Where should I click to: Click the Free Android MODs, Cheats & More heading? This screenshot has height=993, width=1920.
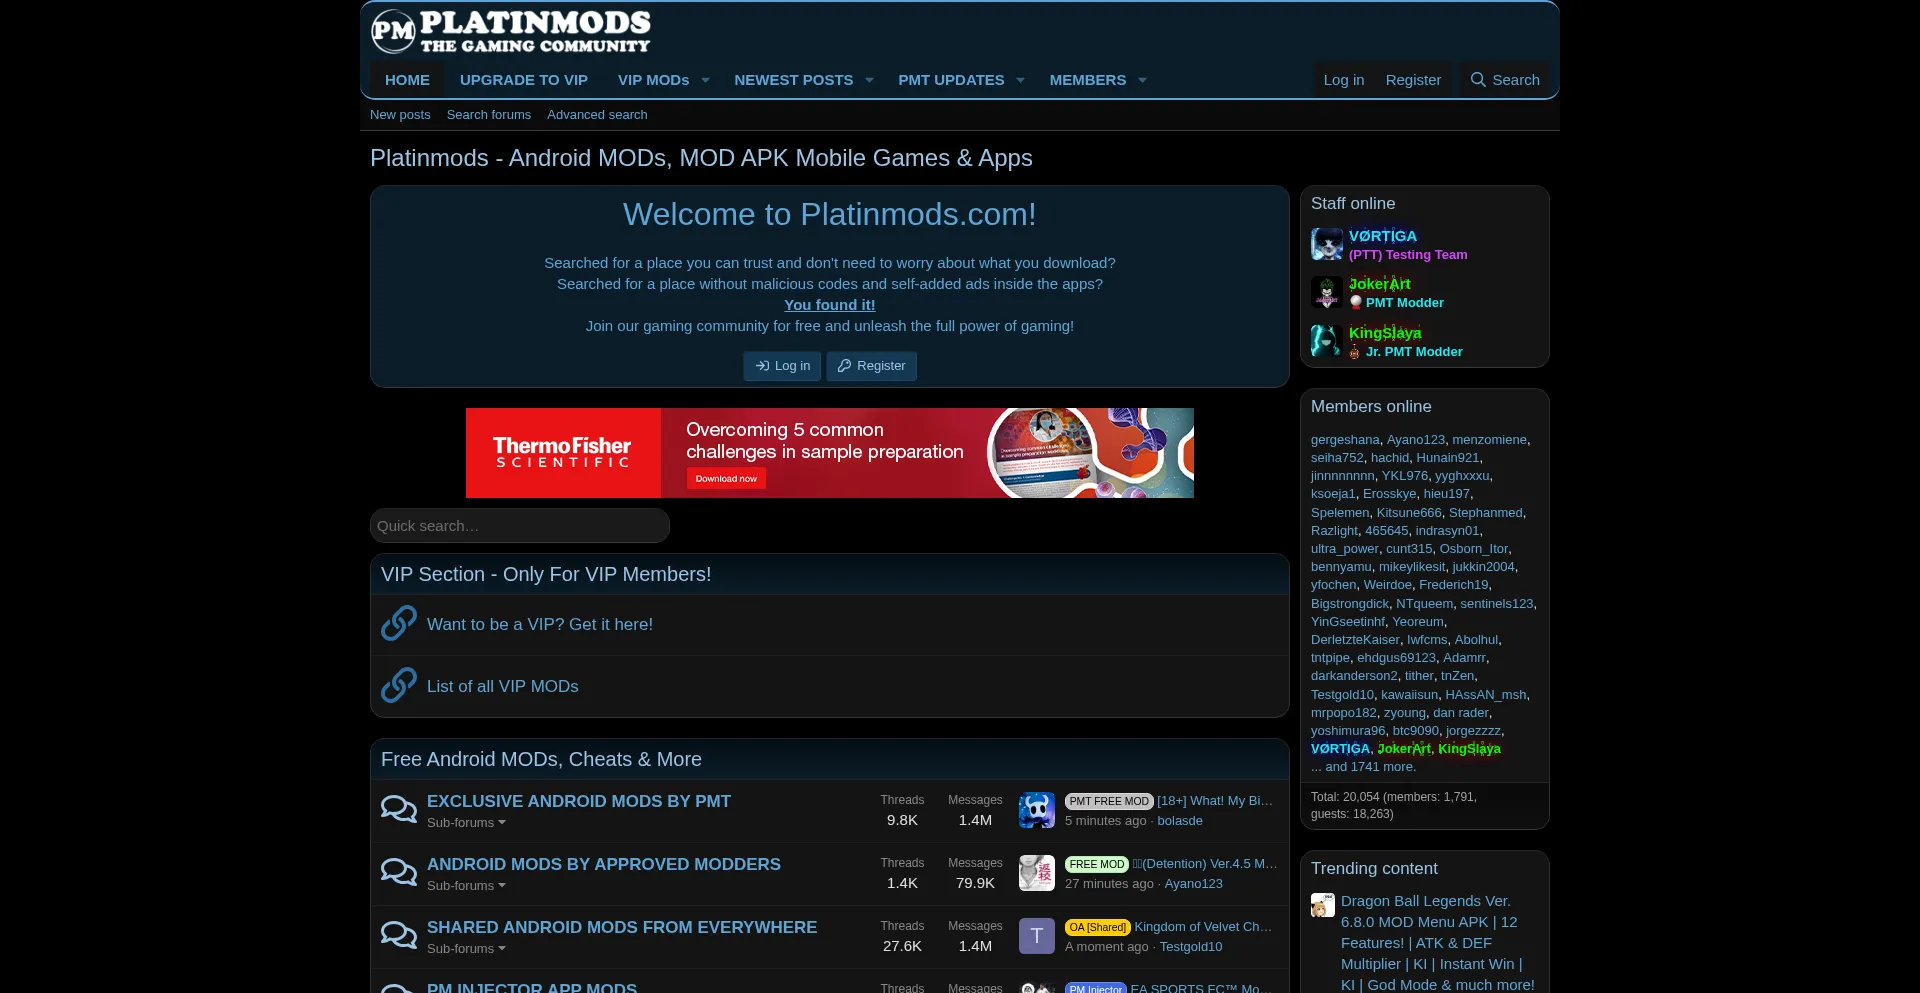[541, 759]
